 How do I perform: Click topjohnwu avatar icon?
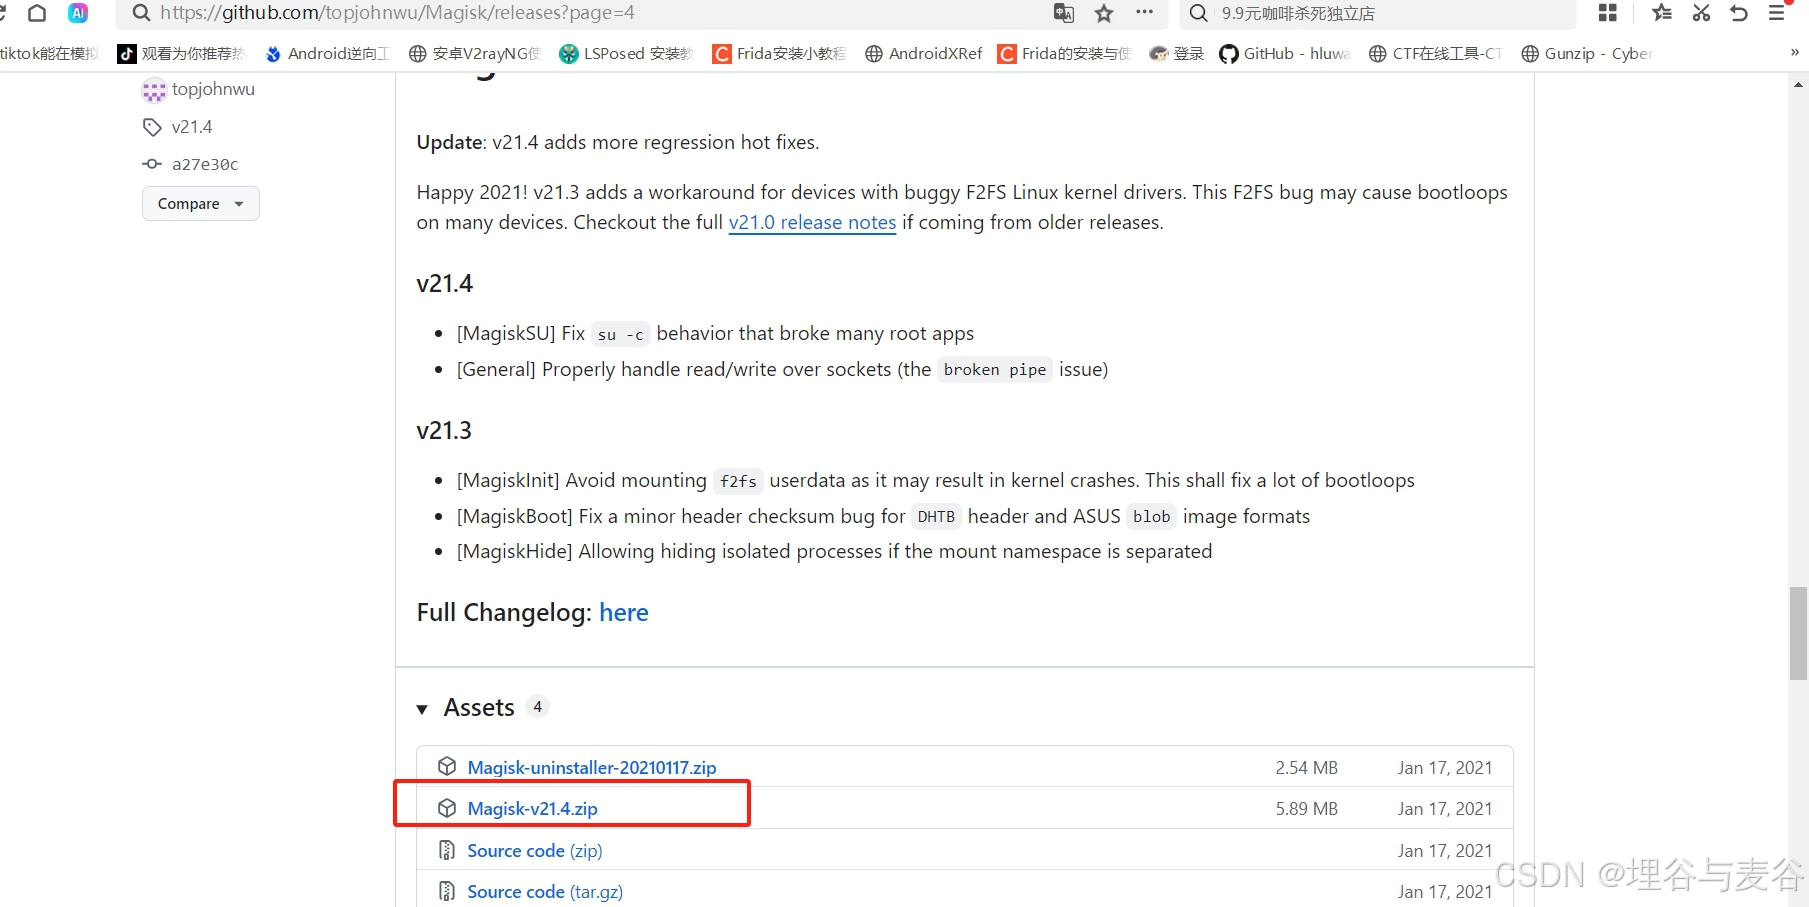pyautogui.click(x=154, y=91)
